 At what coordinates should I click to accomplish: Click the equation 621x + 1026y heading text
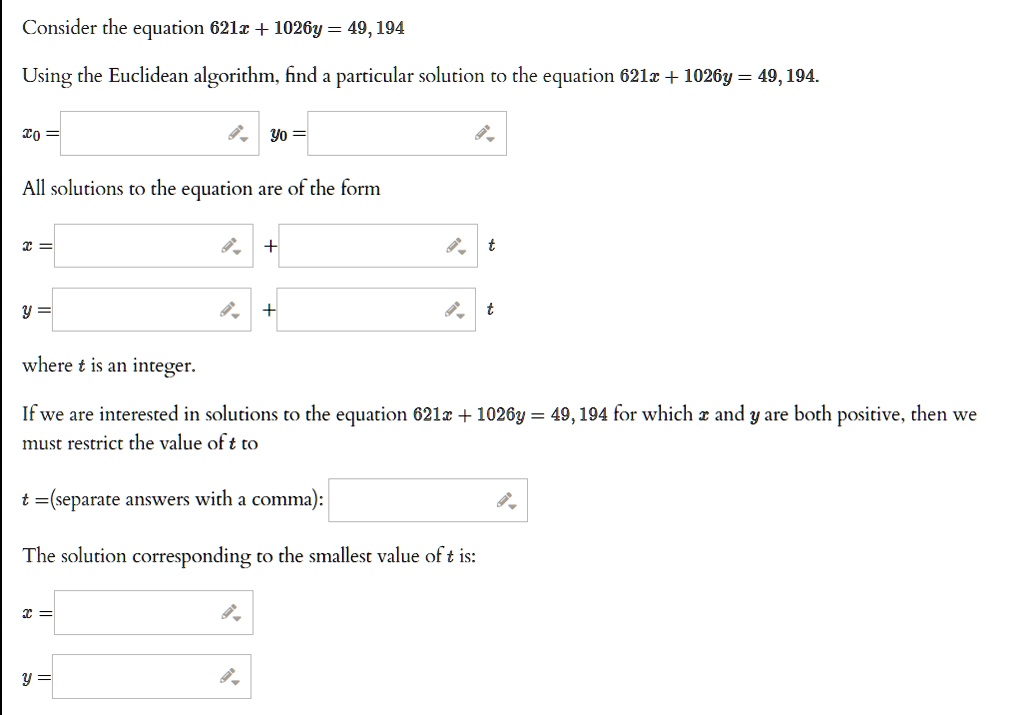tap(213, 28)
